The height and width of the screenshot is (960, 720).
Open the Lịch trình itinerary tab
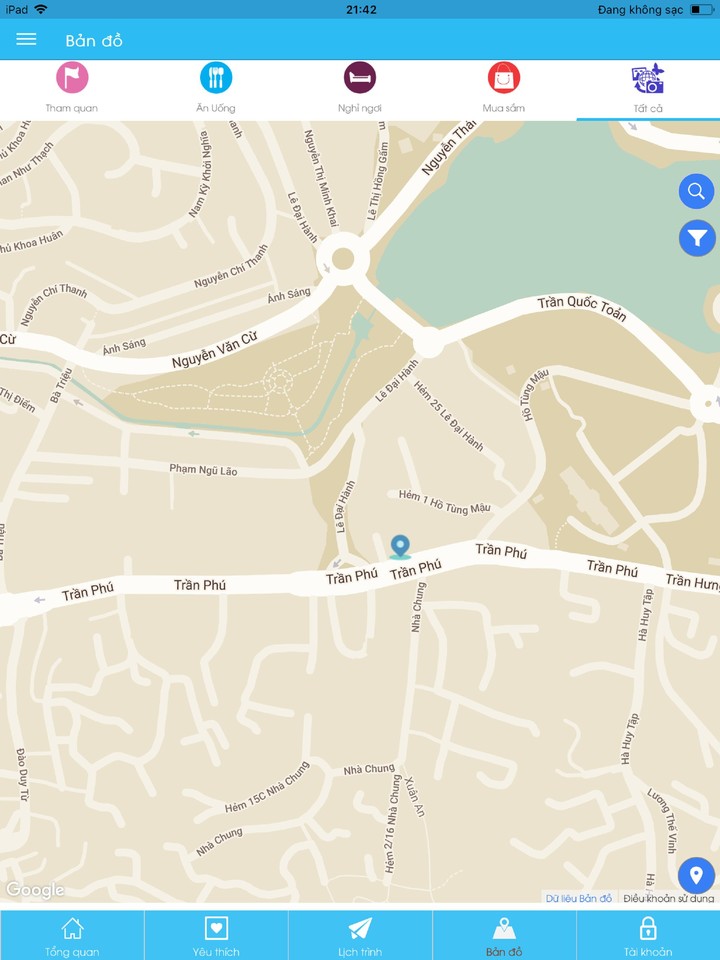click(x=359, y=936)
